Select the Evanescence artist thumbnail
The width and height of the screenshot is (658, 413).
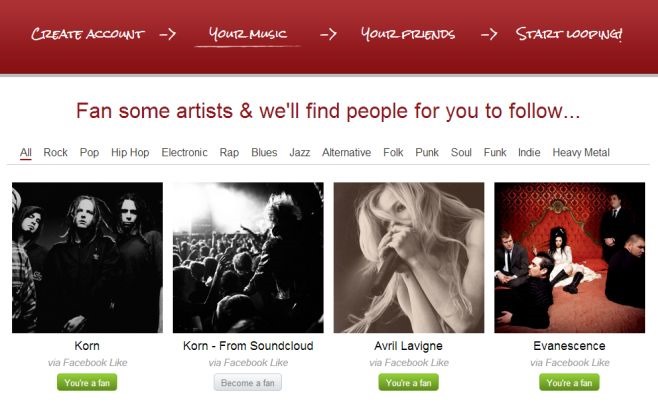coord(569,257)
